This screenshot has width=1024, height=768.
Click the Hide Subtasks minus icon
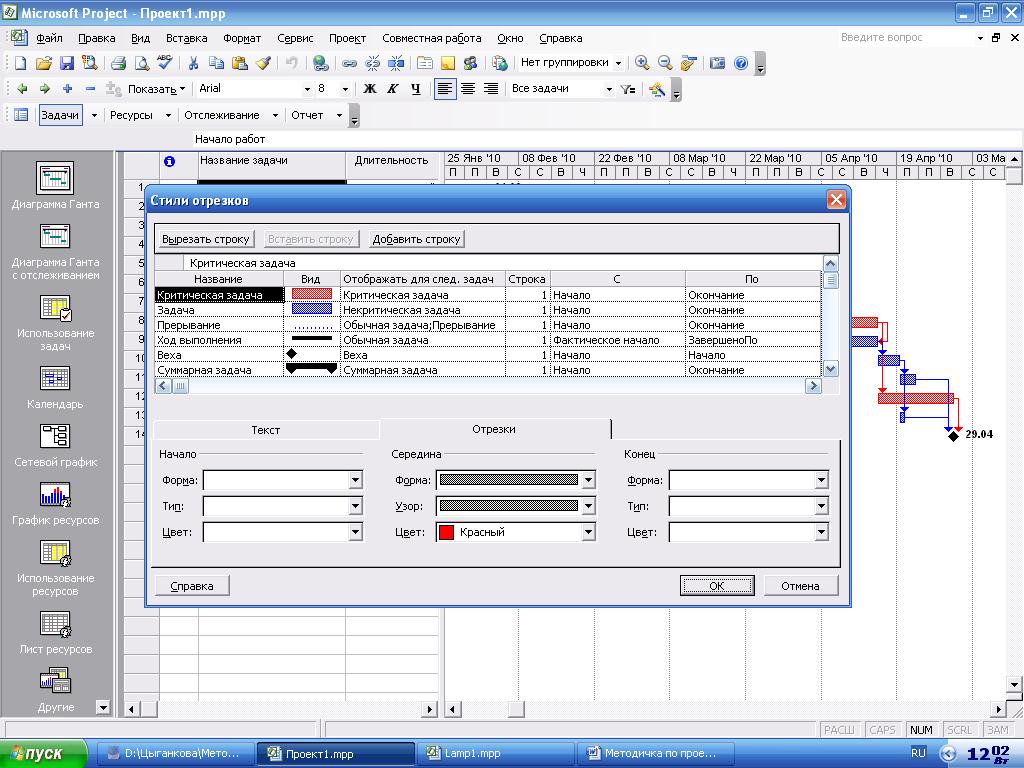click(90, 89)
